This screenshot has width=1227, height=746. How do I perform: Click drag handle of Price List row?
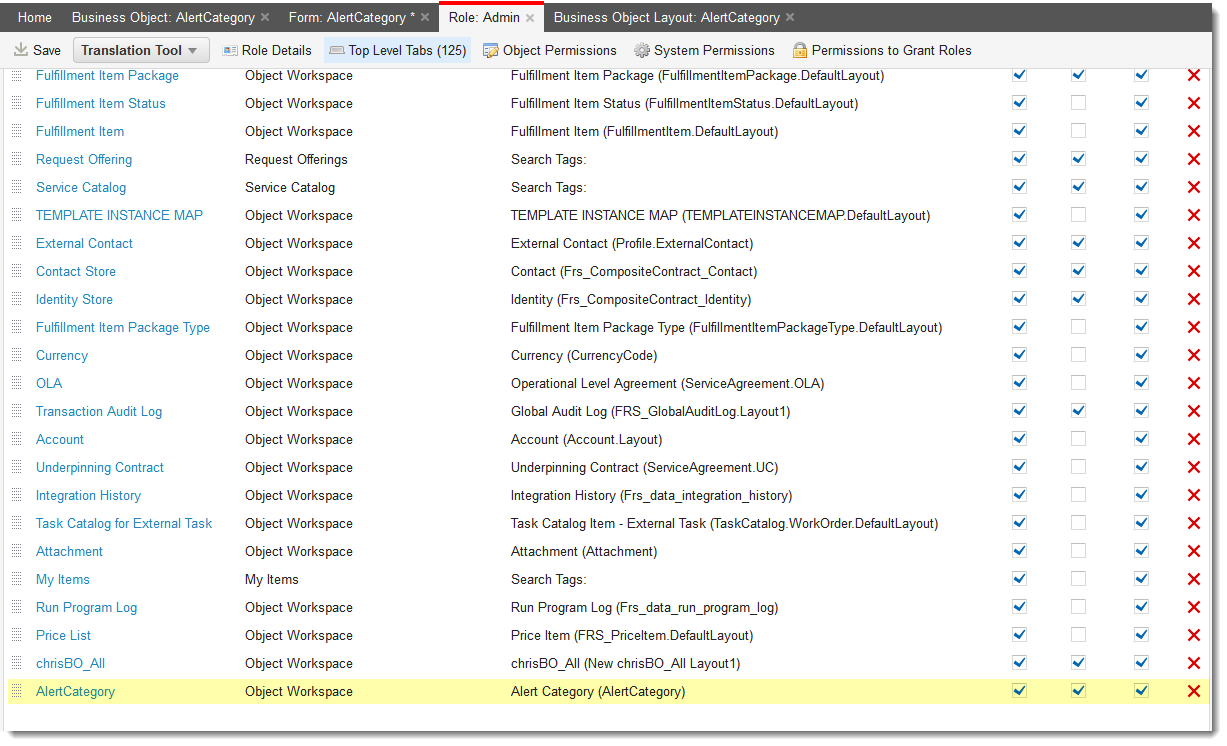[x=16, y=635]
